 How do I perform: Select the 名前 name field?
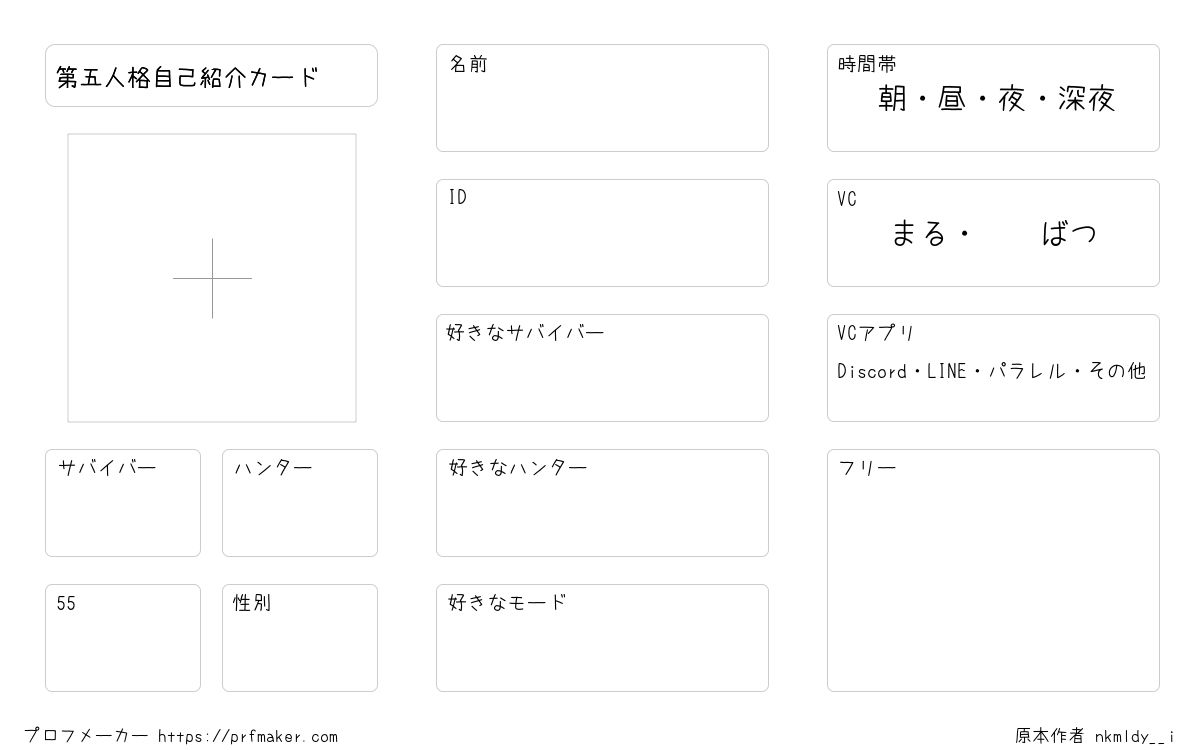602,98
